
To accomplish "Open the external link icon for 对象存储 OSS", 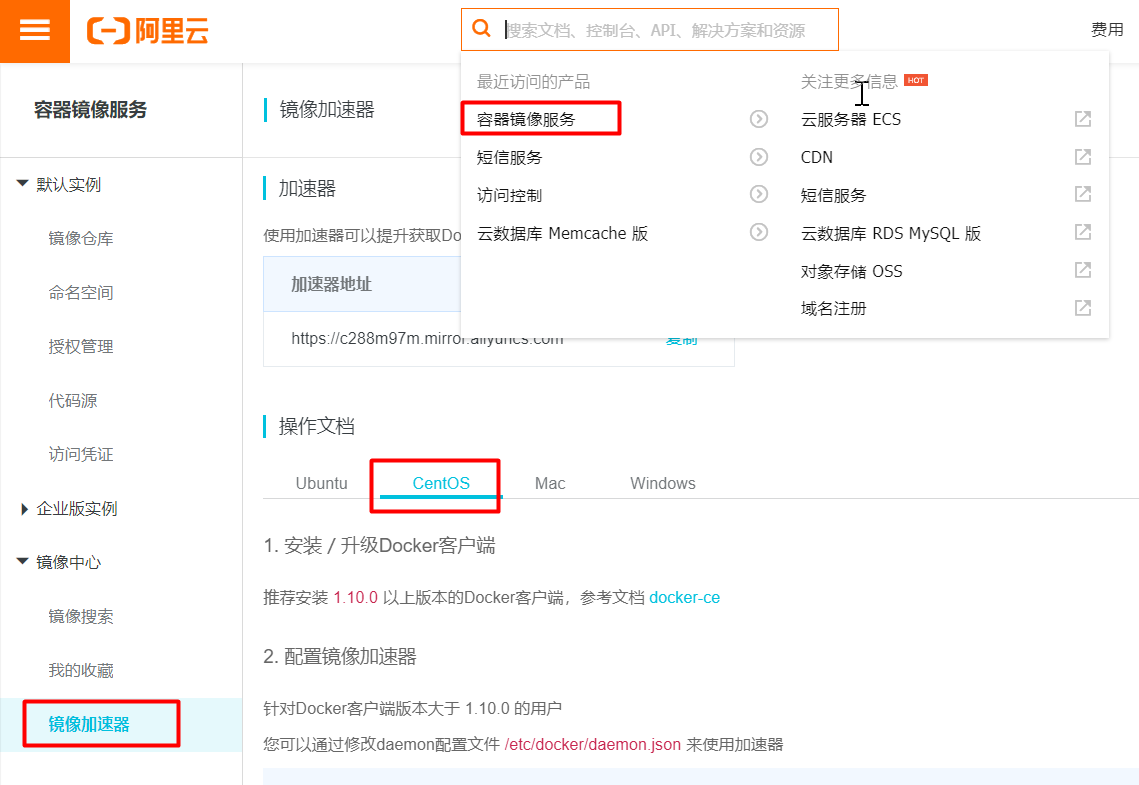I will pyautogui.click(x=1082, y=270).
